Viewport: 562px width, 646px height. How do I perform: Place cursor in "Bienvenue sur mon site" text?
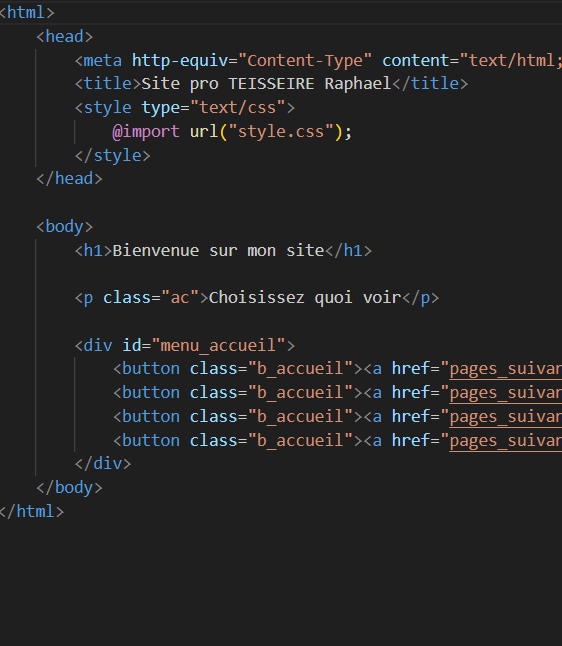coord(218,250)
